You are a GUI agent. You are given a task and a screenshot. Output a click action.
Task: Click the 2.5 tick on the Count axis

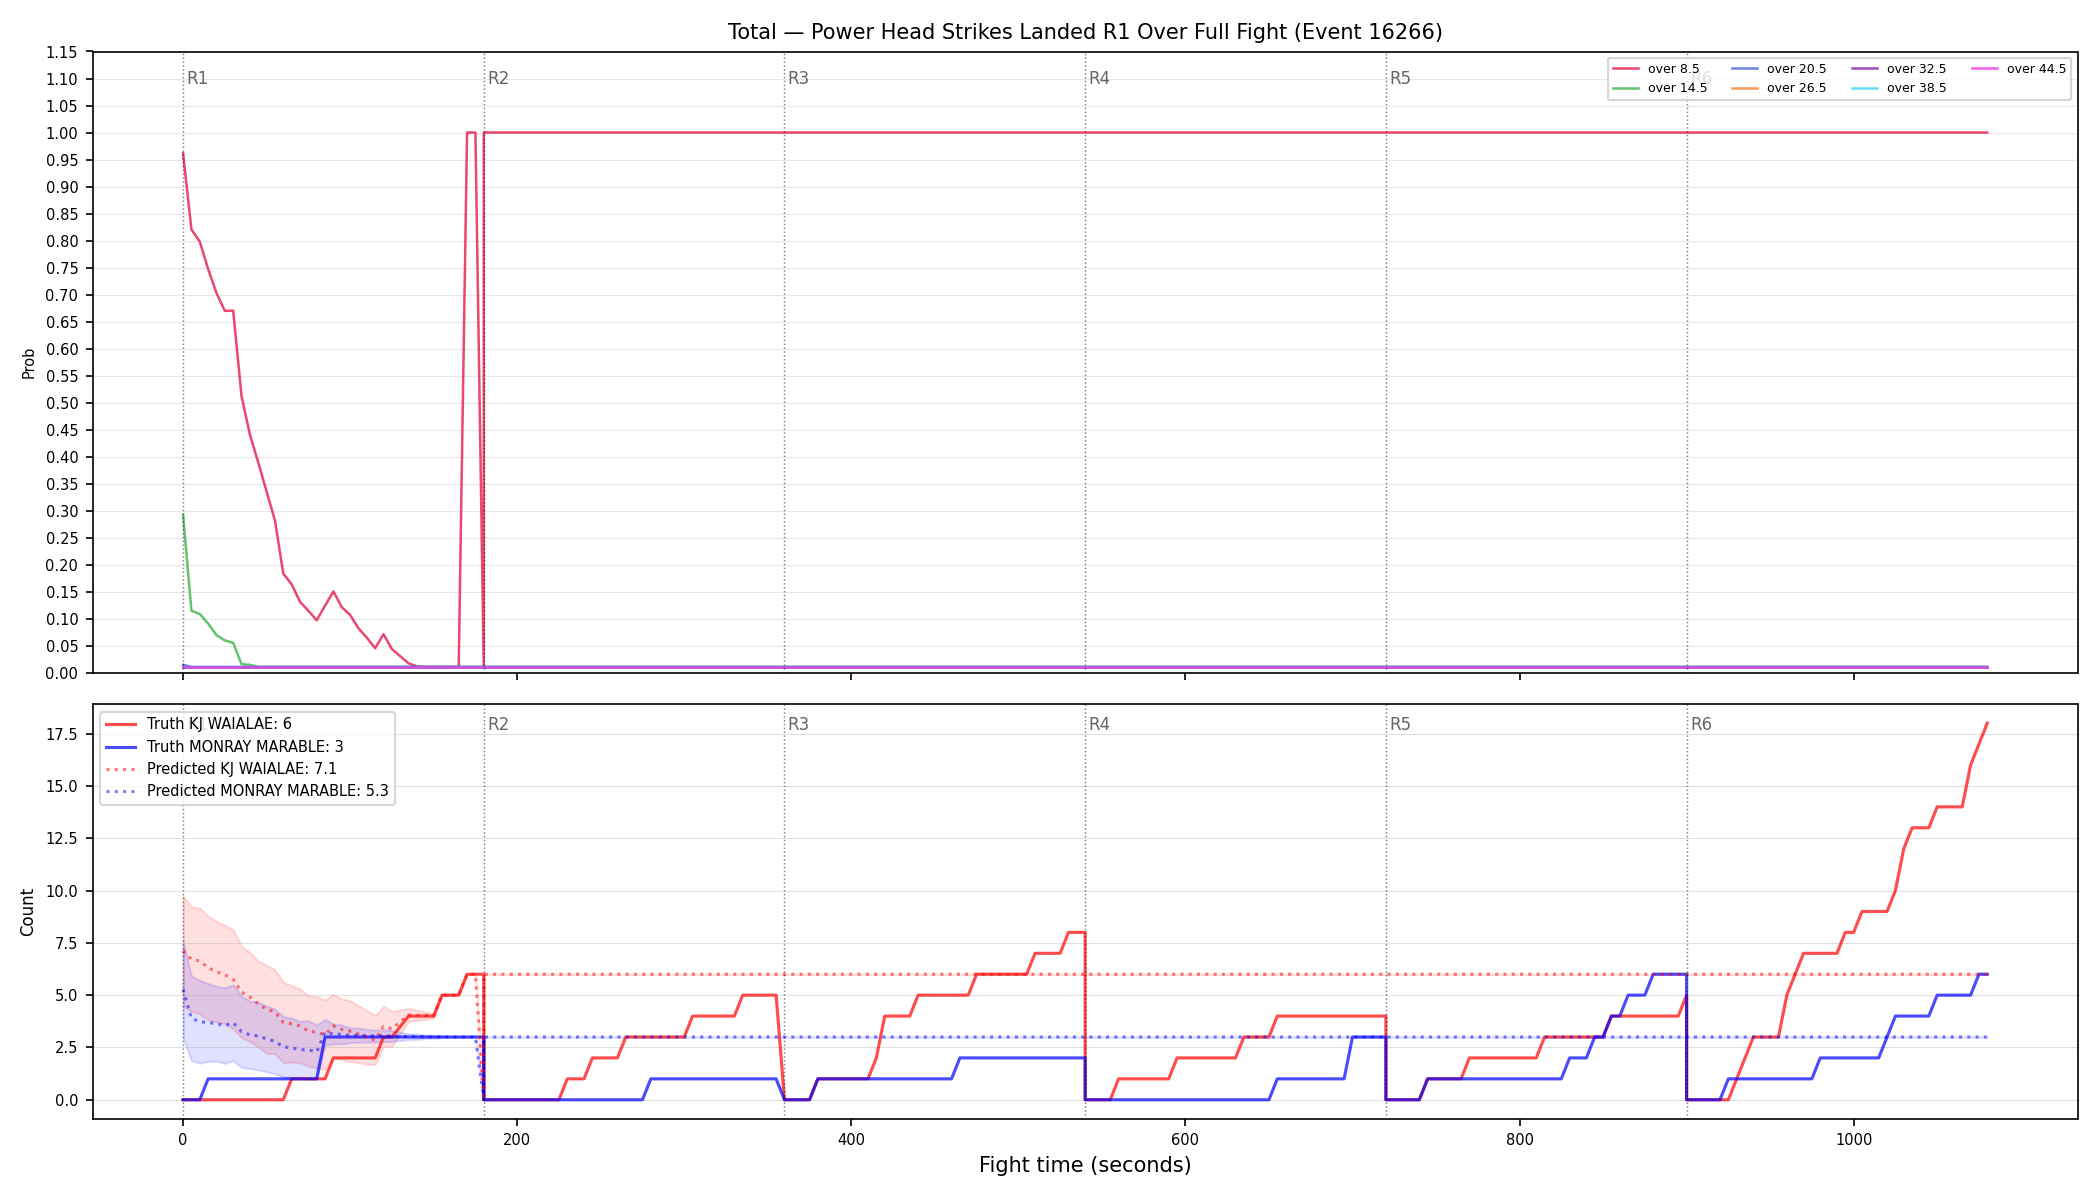[66, 1047]
